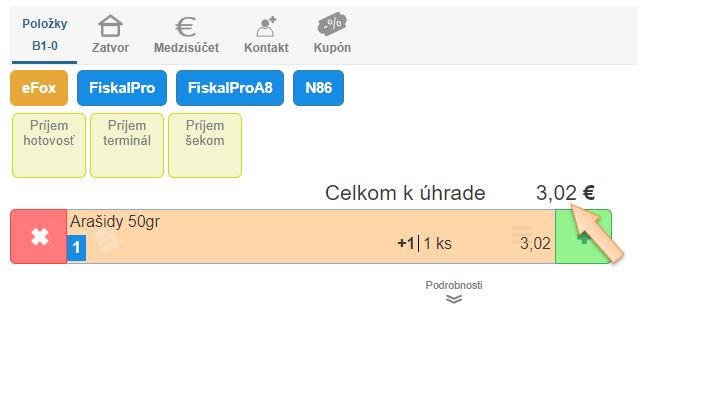Image resolution: width=704 pixels, height=400 pixels.
Task: Select Príjem terminál payment
Action: point(127,145)
